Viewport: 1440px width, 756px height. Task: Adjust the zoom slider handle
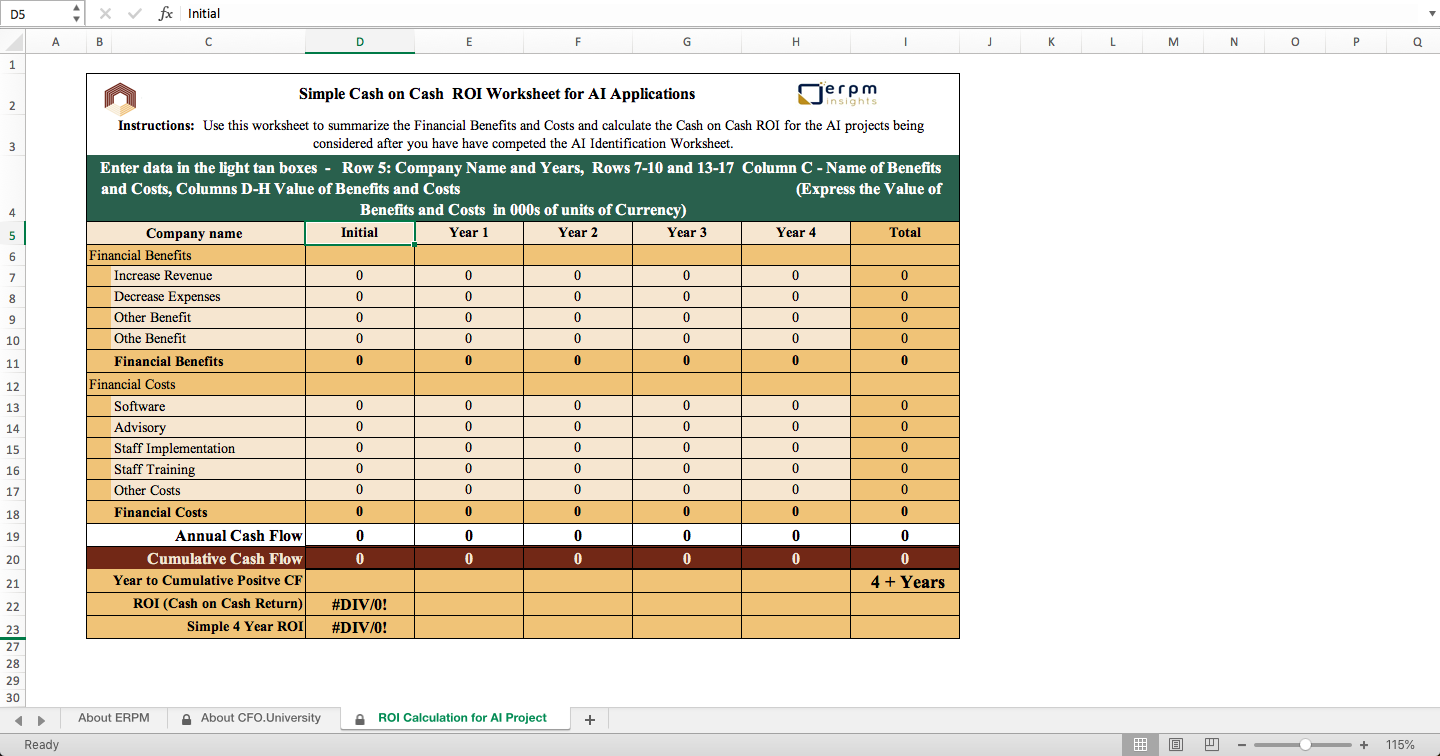tap(1305, 745)
